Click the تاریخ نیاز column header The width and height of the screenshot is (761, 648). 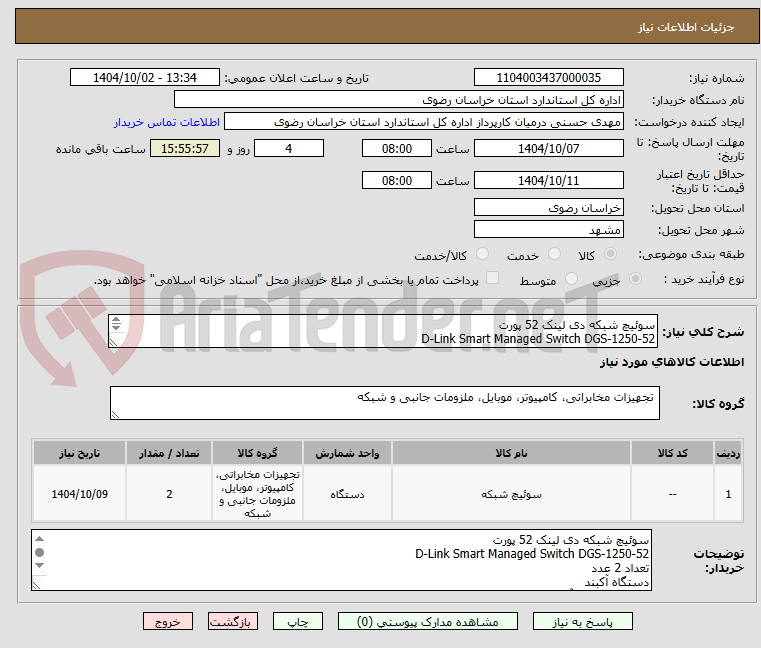click(x=80, y=453)
